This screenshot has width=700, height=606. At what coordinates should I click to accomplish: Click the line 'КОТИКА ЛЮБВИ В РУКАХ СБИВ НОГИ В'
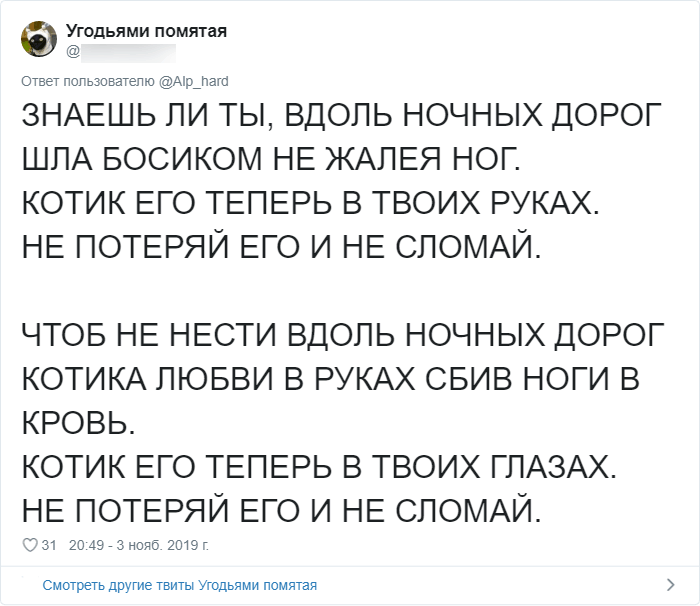(331, 378)
